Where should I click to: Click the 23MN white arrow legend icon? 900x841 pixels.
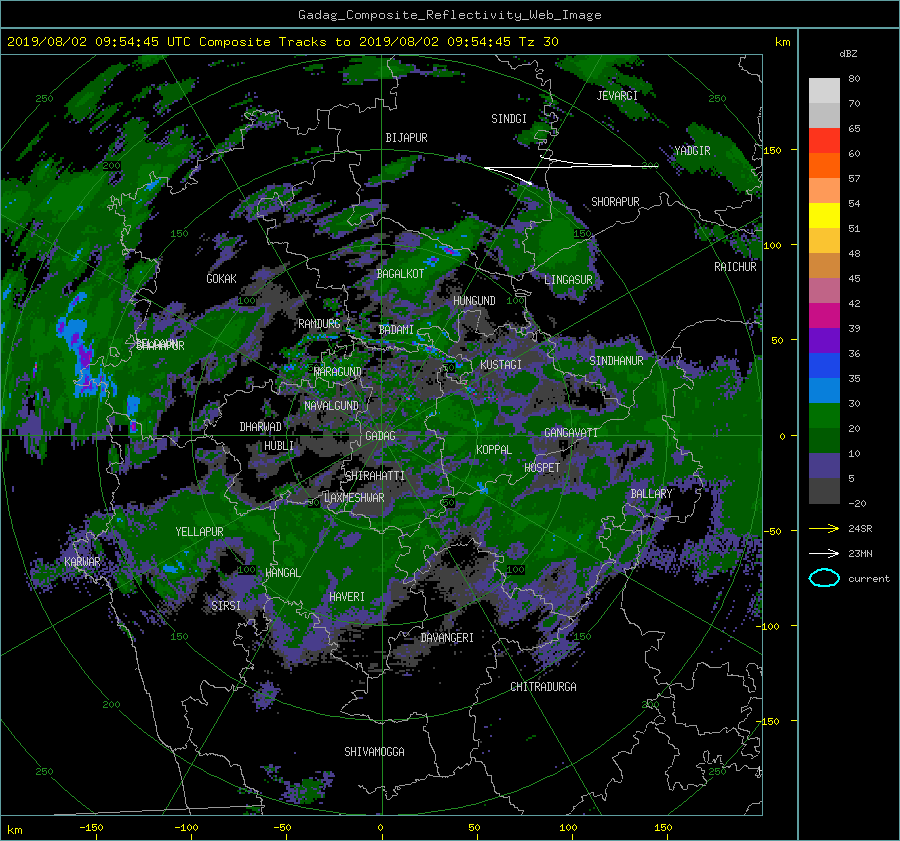[x=824, y=553]
